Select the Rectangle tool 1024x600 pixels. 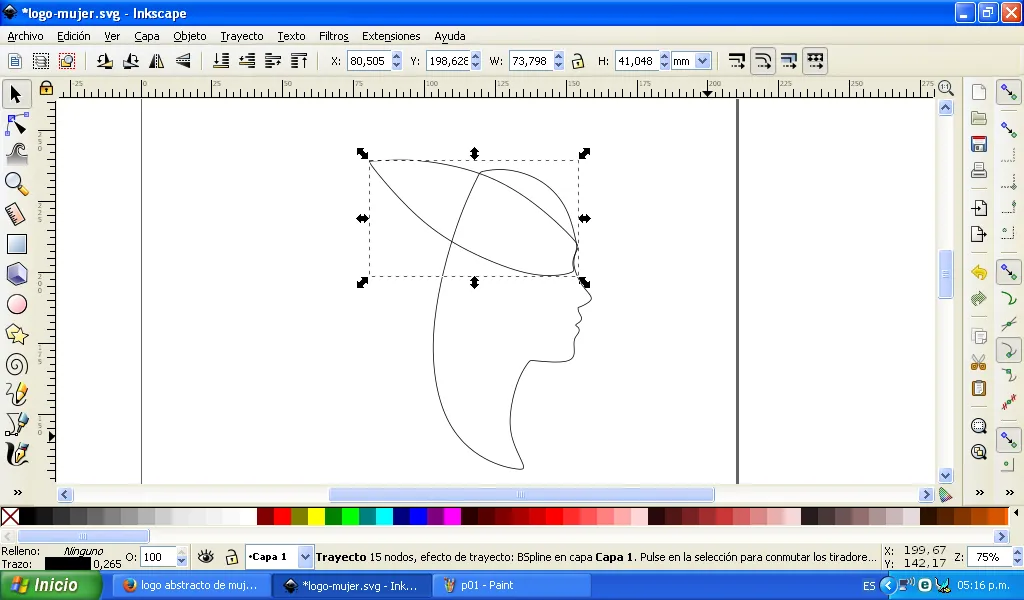pos(16,244)
